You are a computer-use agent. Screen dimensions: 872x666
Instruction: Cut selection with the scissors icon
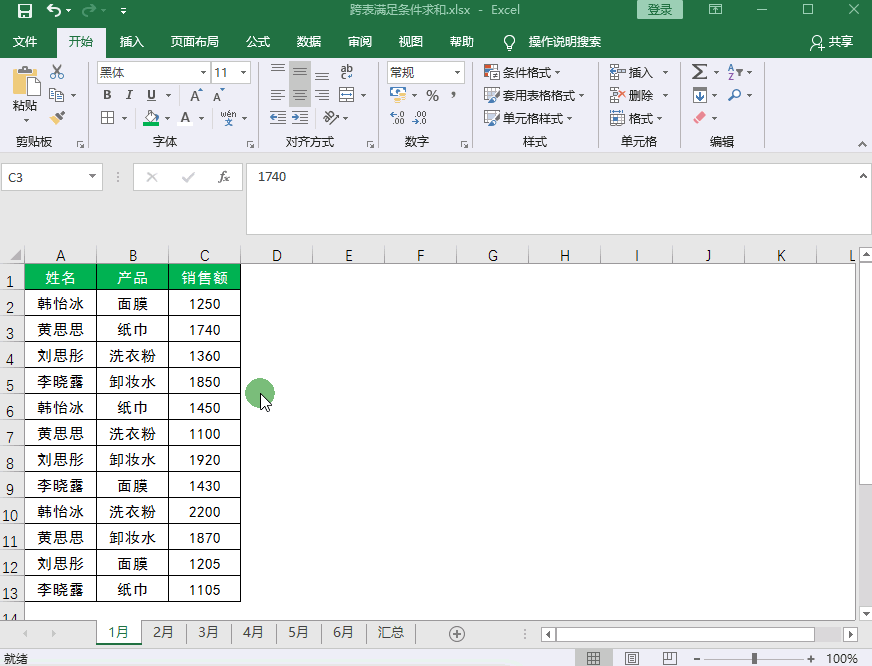coord(57,72)
